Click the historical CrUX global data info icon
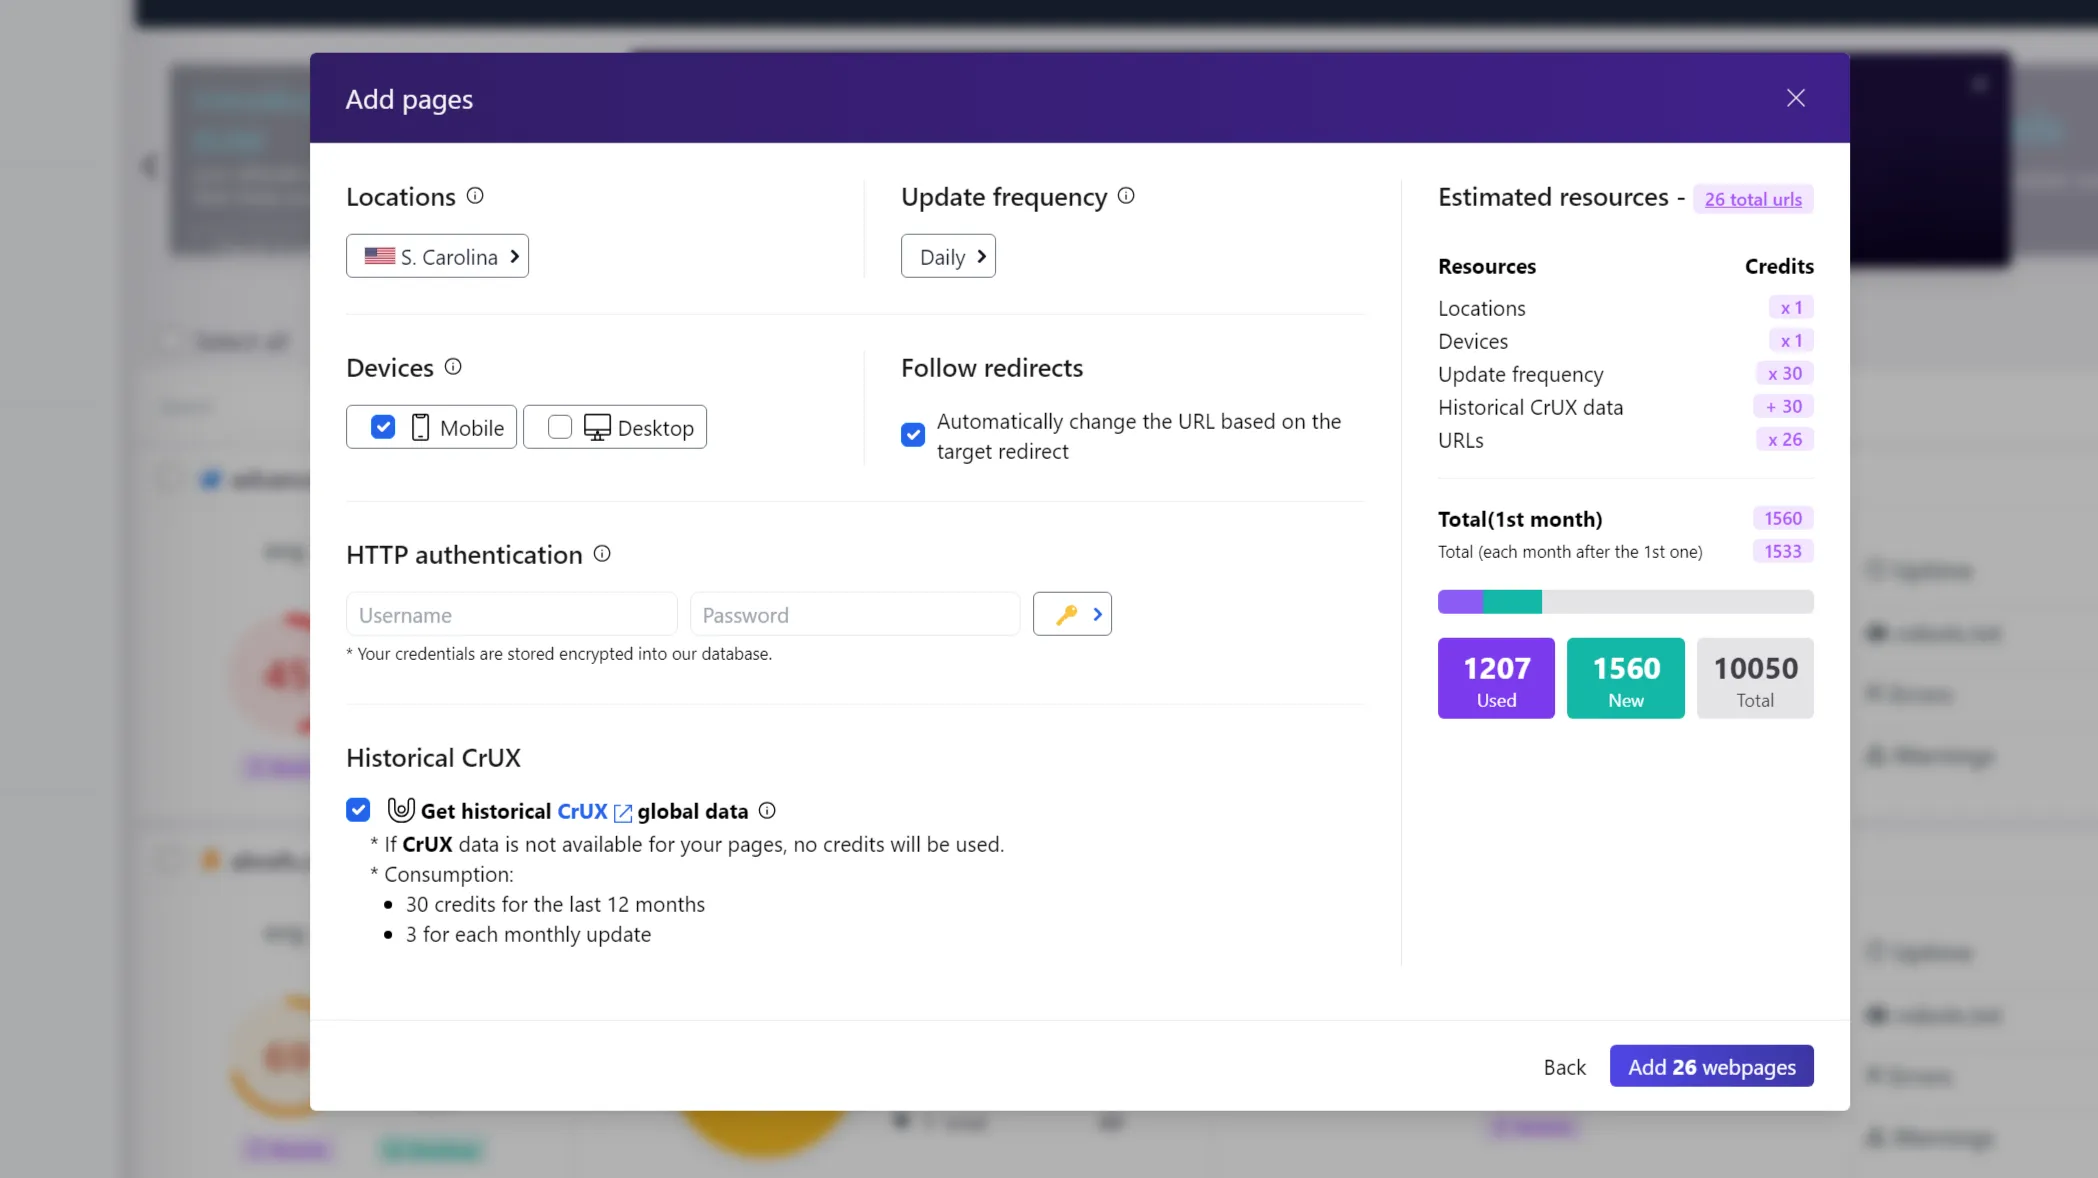 coord(767,811)
